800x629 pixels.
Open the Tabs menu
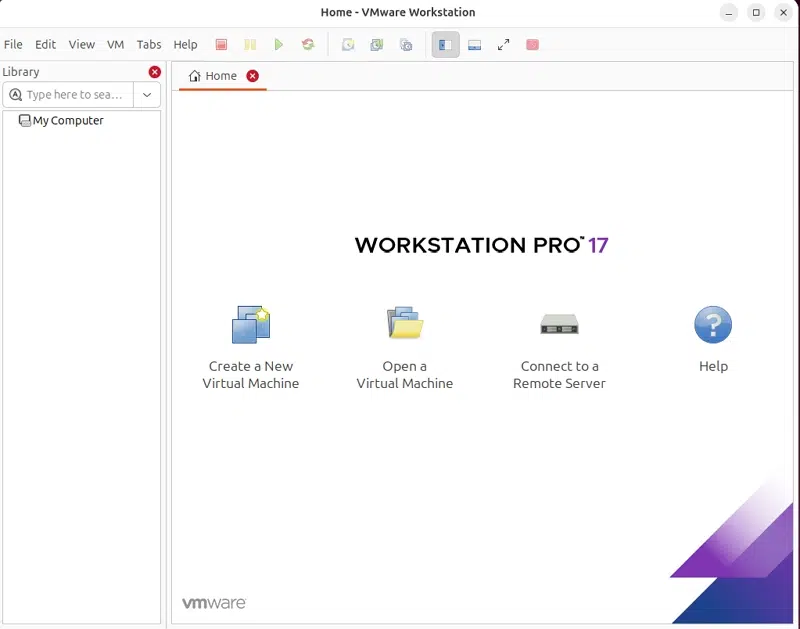point(149,44)
